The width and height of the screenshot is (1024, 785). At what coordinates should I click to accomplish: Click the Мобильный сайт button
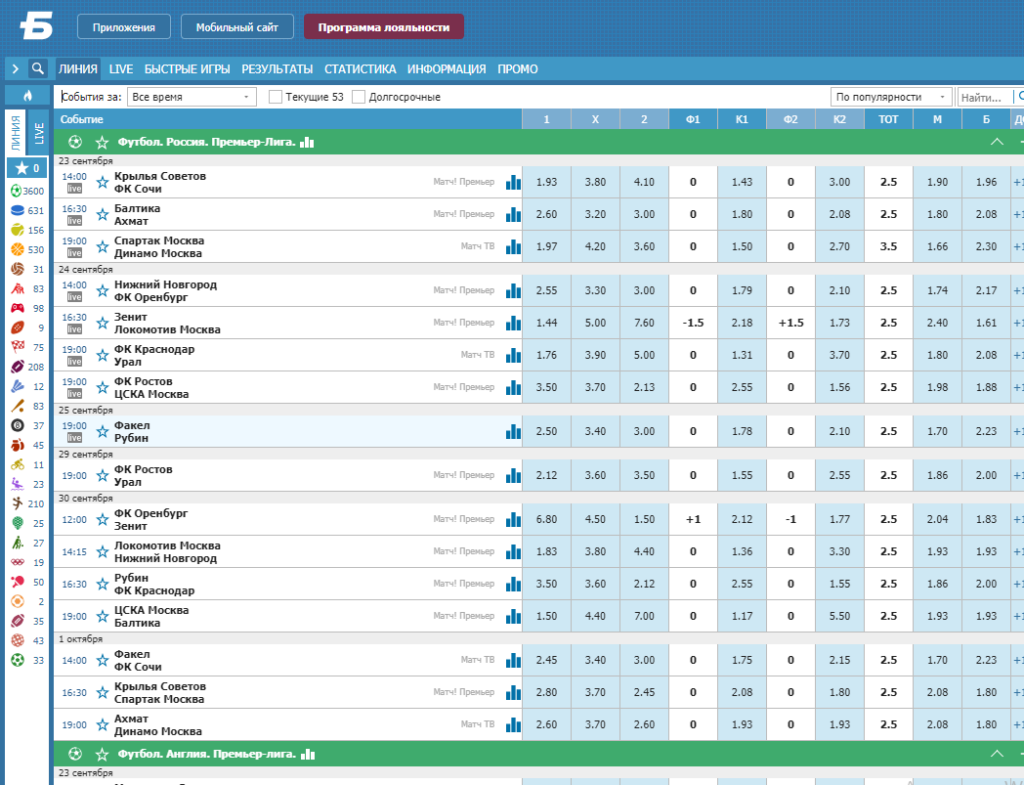coord(237,27)
